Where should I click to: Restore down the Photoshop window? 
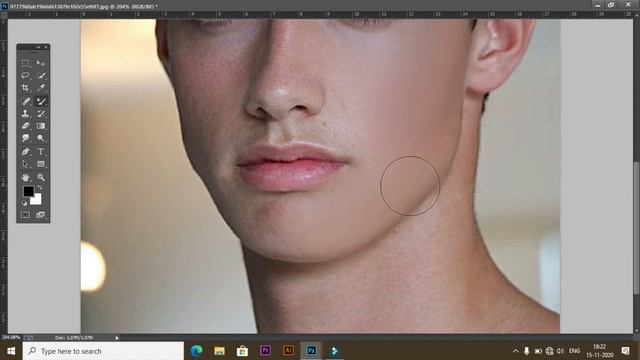click(x=611, y=4)
